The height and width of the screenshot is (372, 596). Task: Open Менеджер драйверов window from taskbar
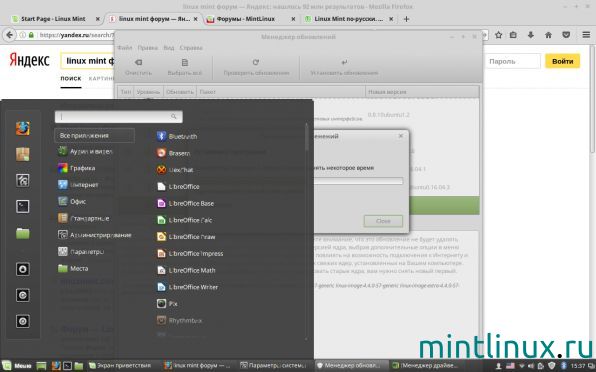[x=426, y=366]
